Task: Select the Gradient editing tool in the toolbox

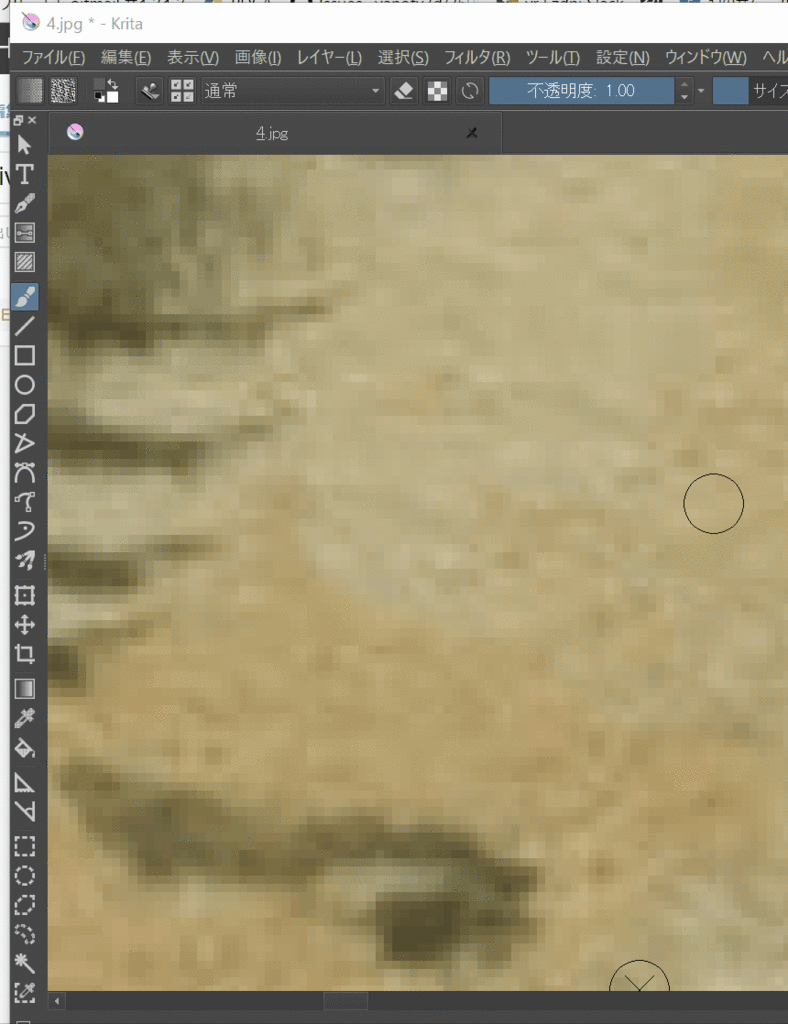Action: (25, 233)
